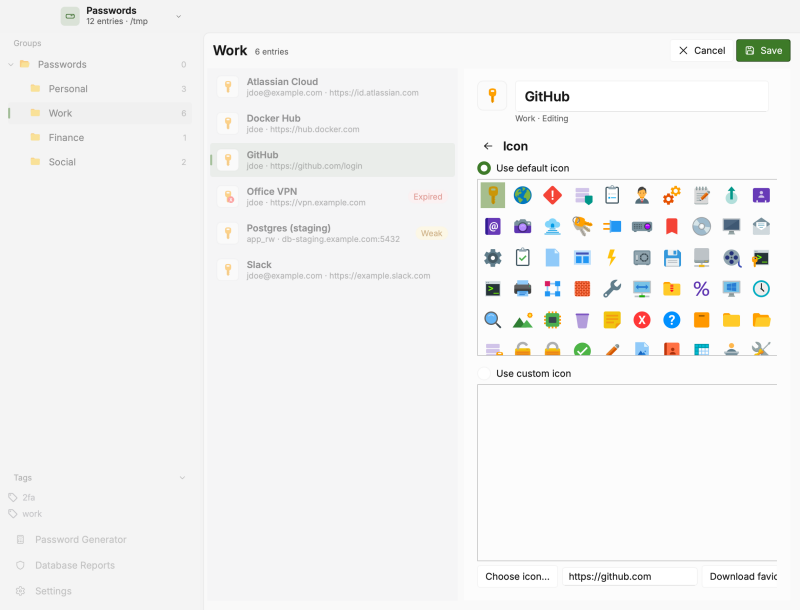
Task: Choose the yellow lightning bolt icon
Action: 612,258
